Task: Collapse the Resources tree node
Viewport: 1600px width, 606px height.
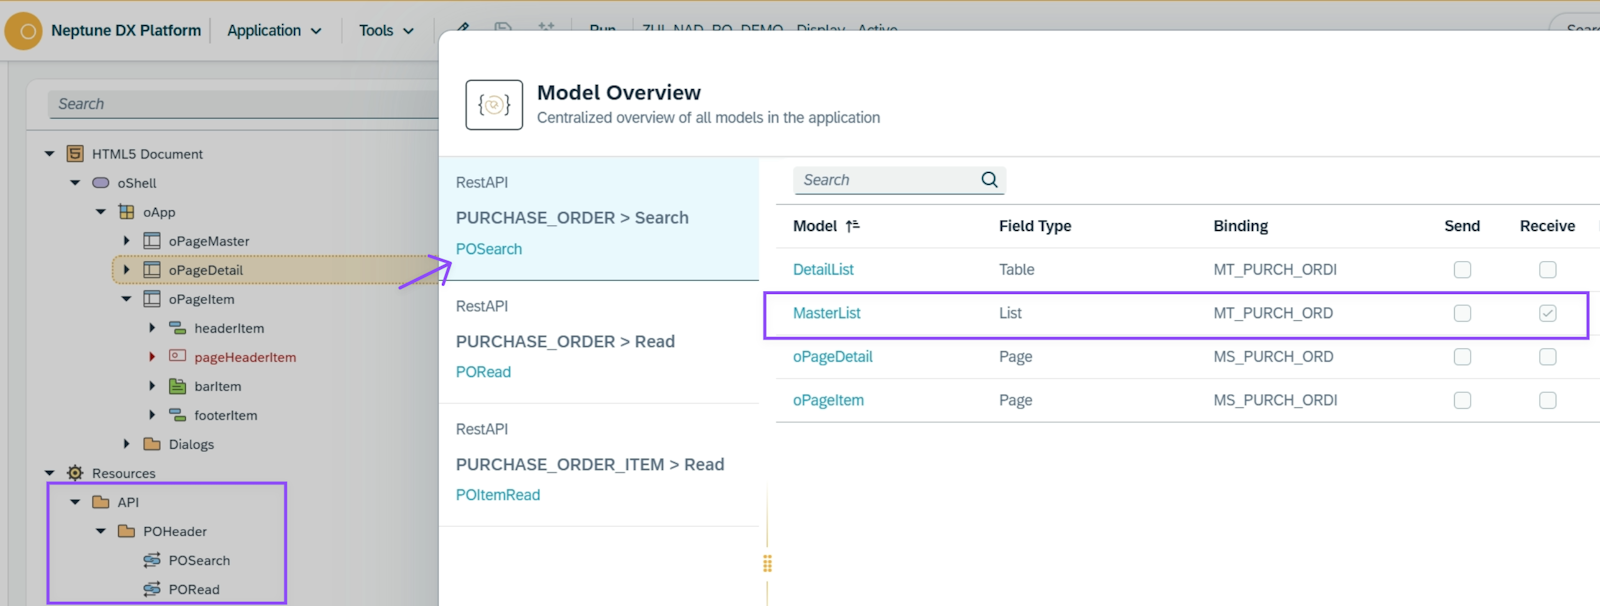Action: [x=49, y=473]
